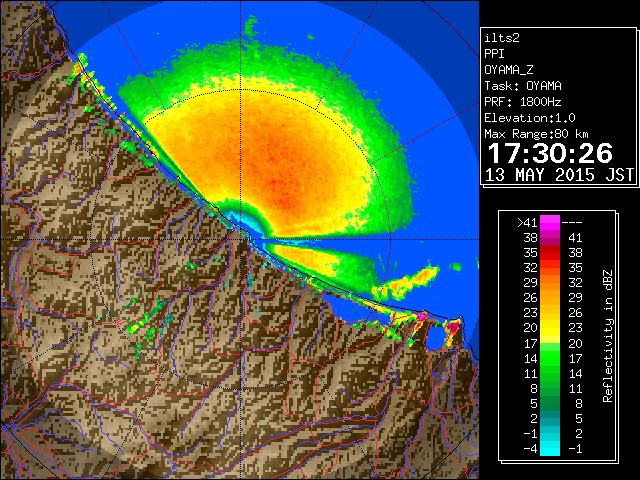Pick the amber 26–29 dBZ color band

[550, 298]
